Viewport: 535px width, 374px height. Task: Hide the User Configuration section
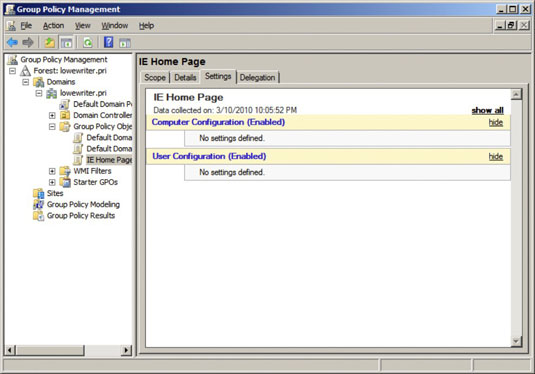tap(496, 157)
